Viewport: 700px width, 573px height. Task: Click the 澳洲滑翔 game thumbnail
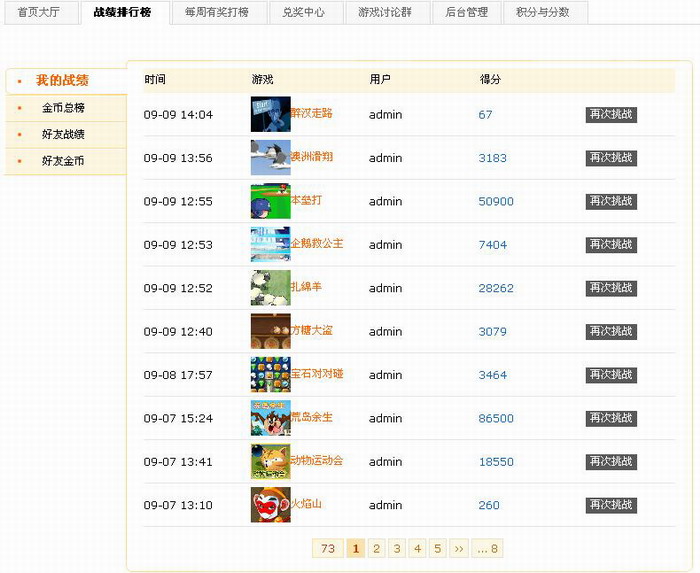point(271,158)
